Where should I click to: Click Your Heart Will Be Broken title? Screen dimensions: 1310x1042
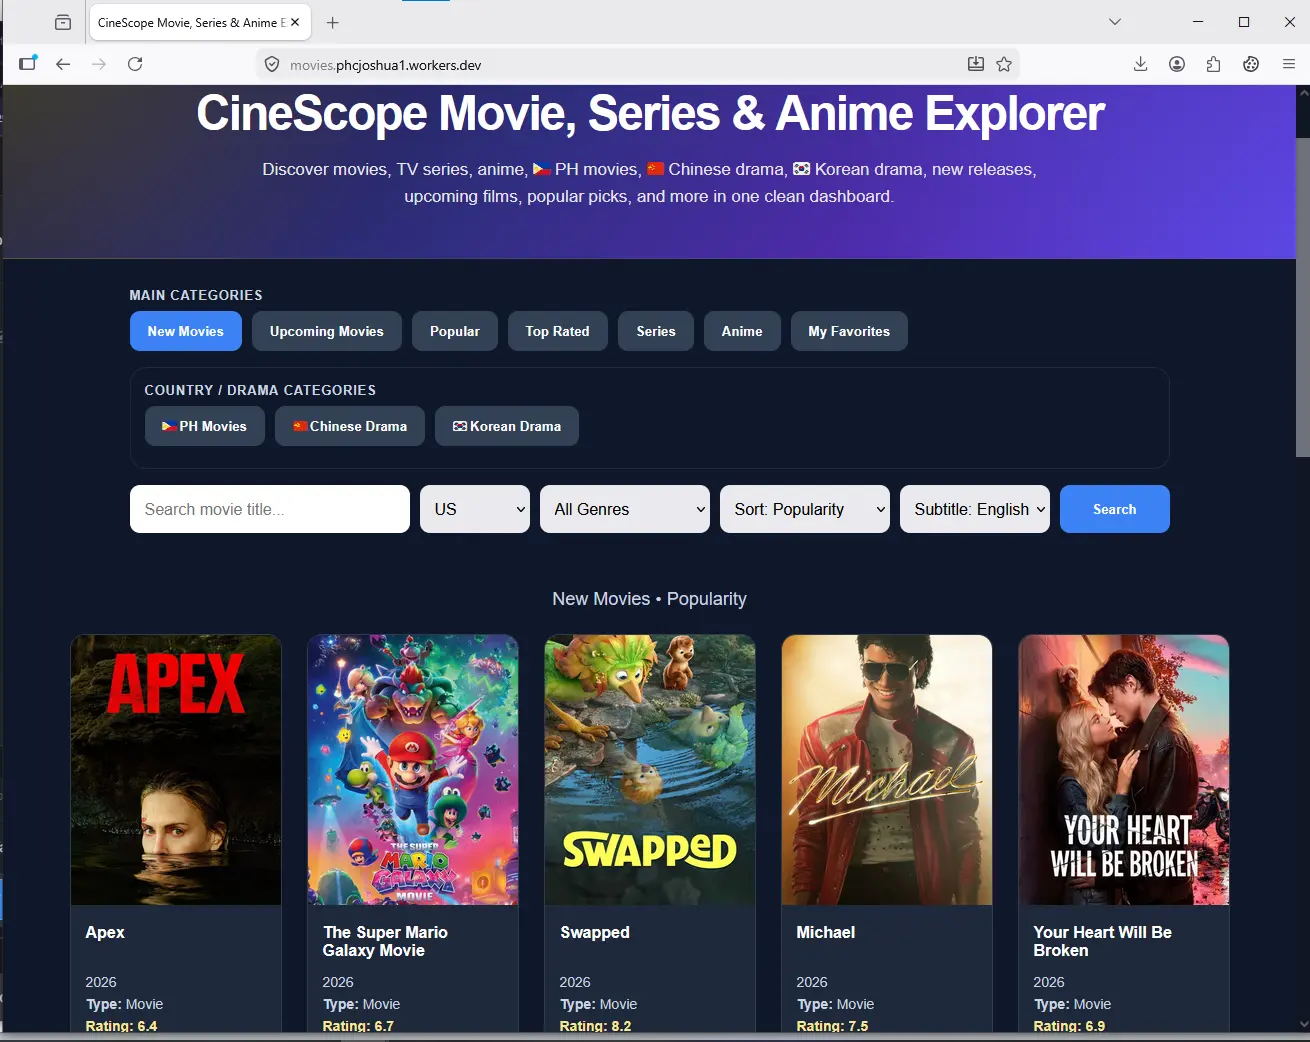[1102, 941]
